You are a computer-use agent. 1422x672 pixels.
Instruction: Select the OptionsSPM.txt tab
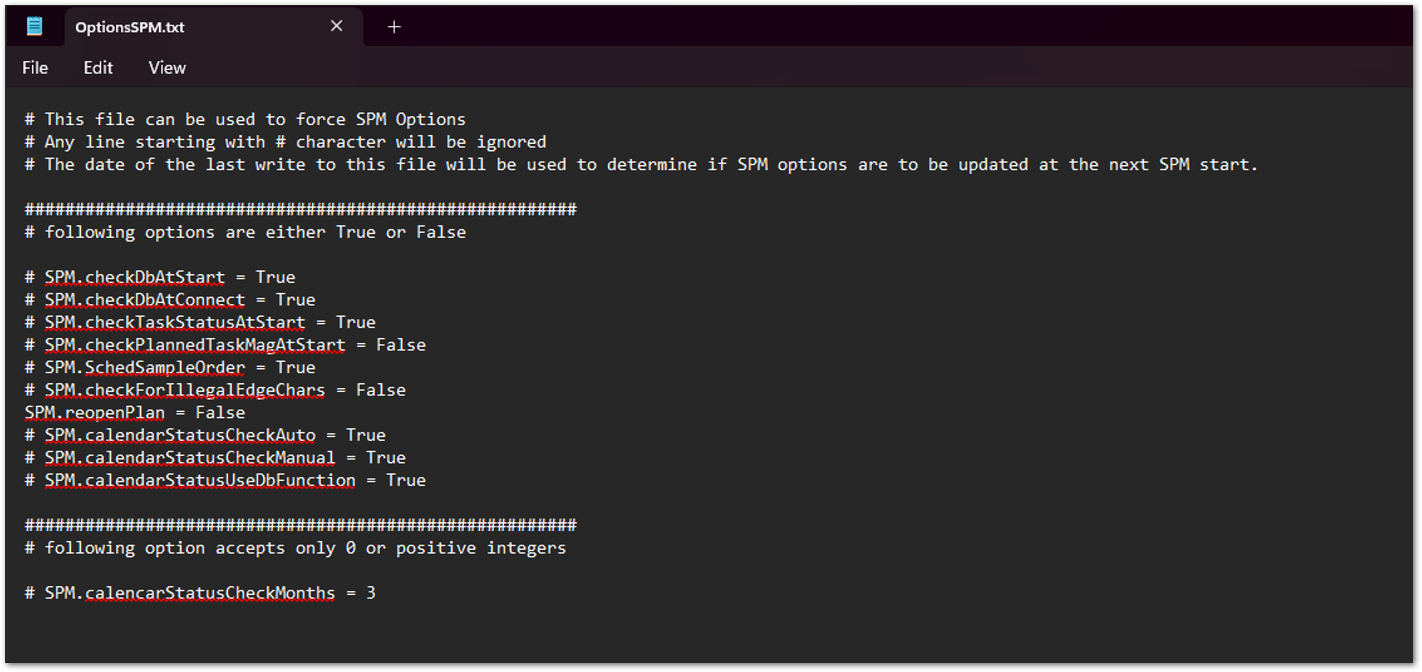pos(130,27)
